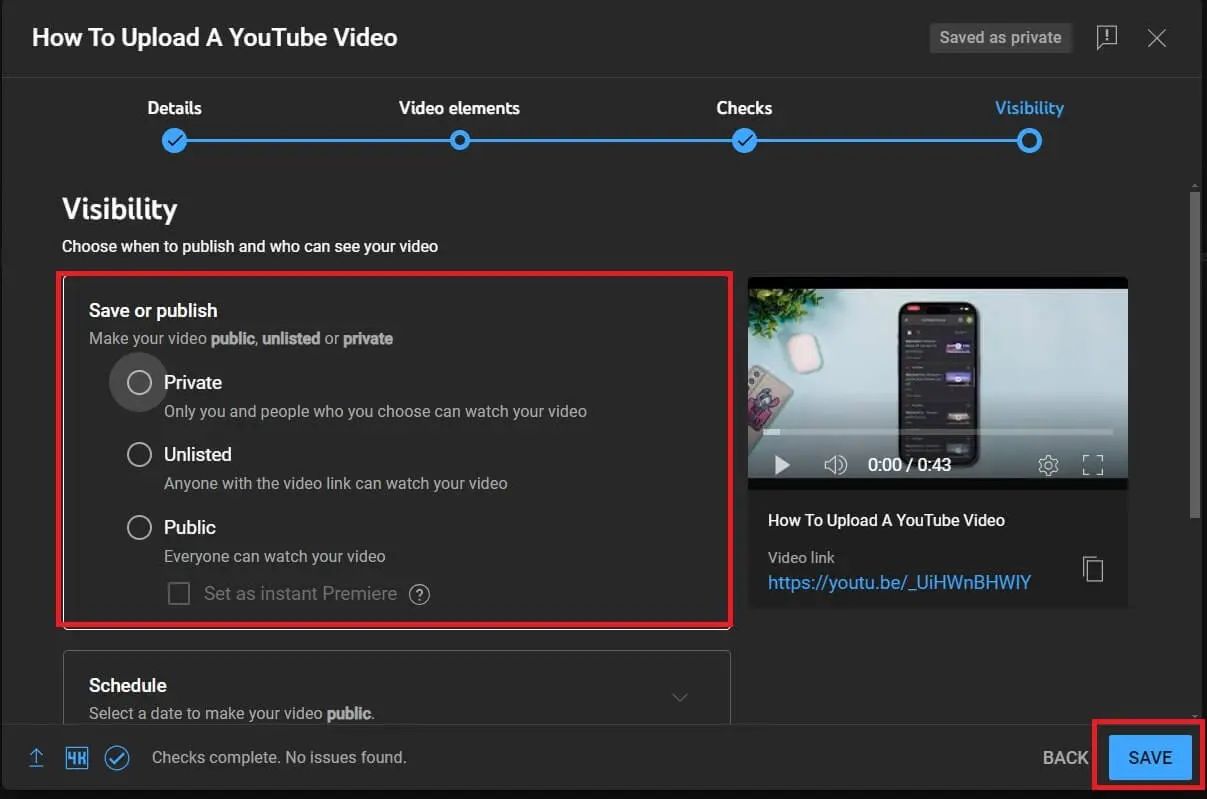Seek in the video progress bar

pos(938,432)
